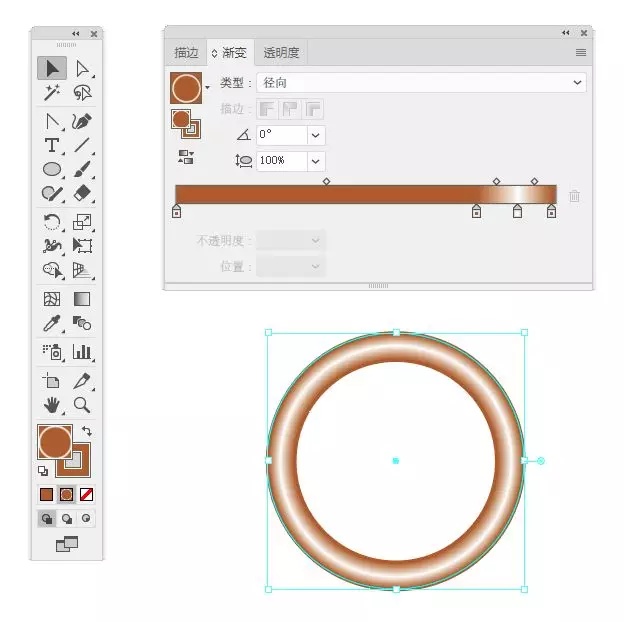624x622 pixels.
Task: Delete gradient stop trash icon
Action: [574, 196]
